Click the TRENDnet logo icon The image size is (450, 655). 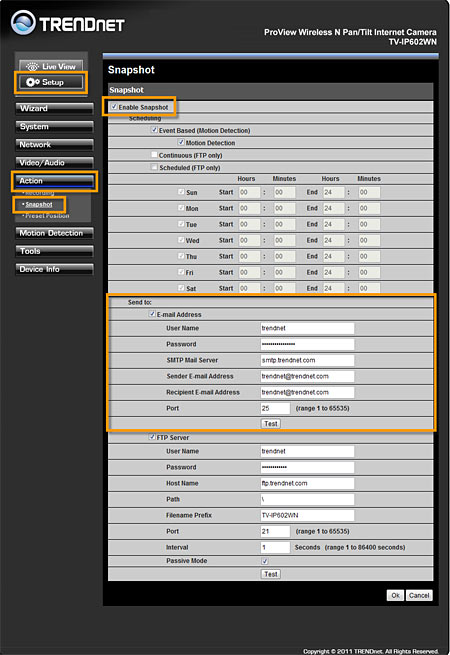click(23, 23)
